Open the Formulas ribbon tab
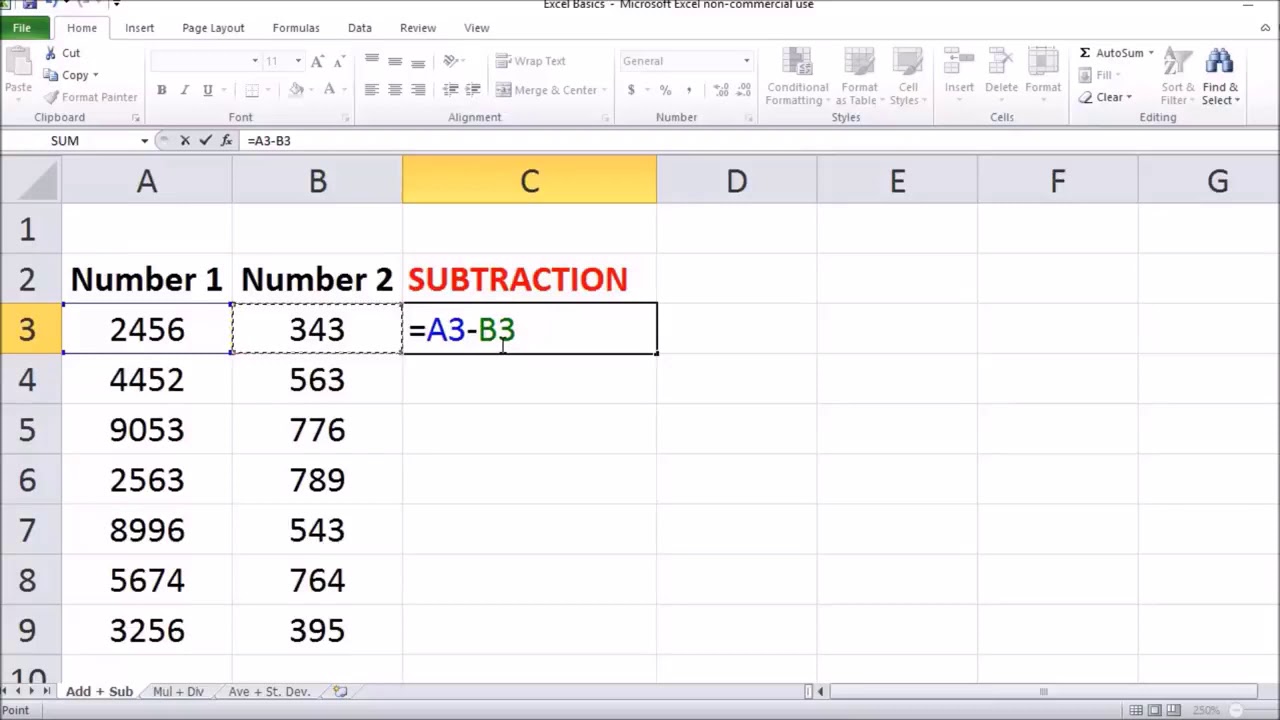1280x720 pixels. point(296,28)
